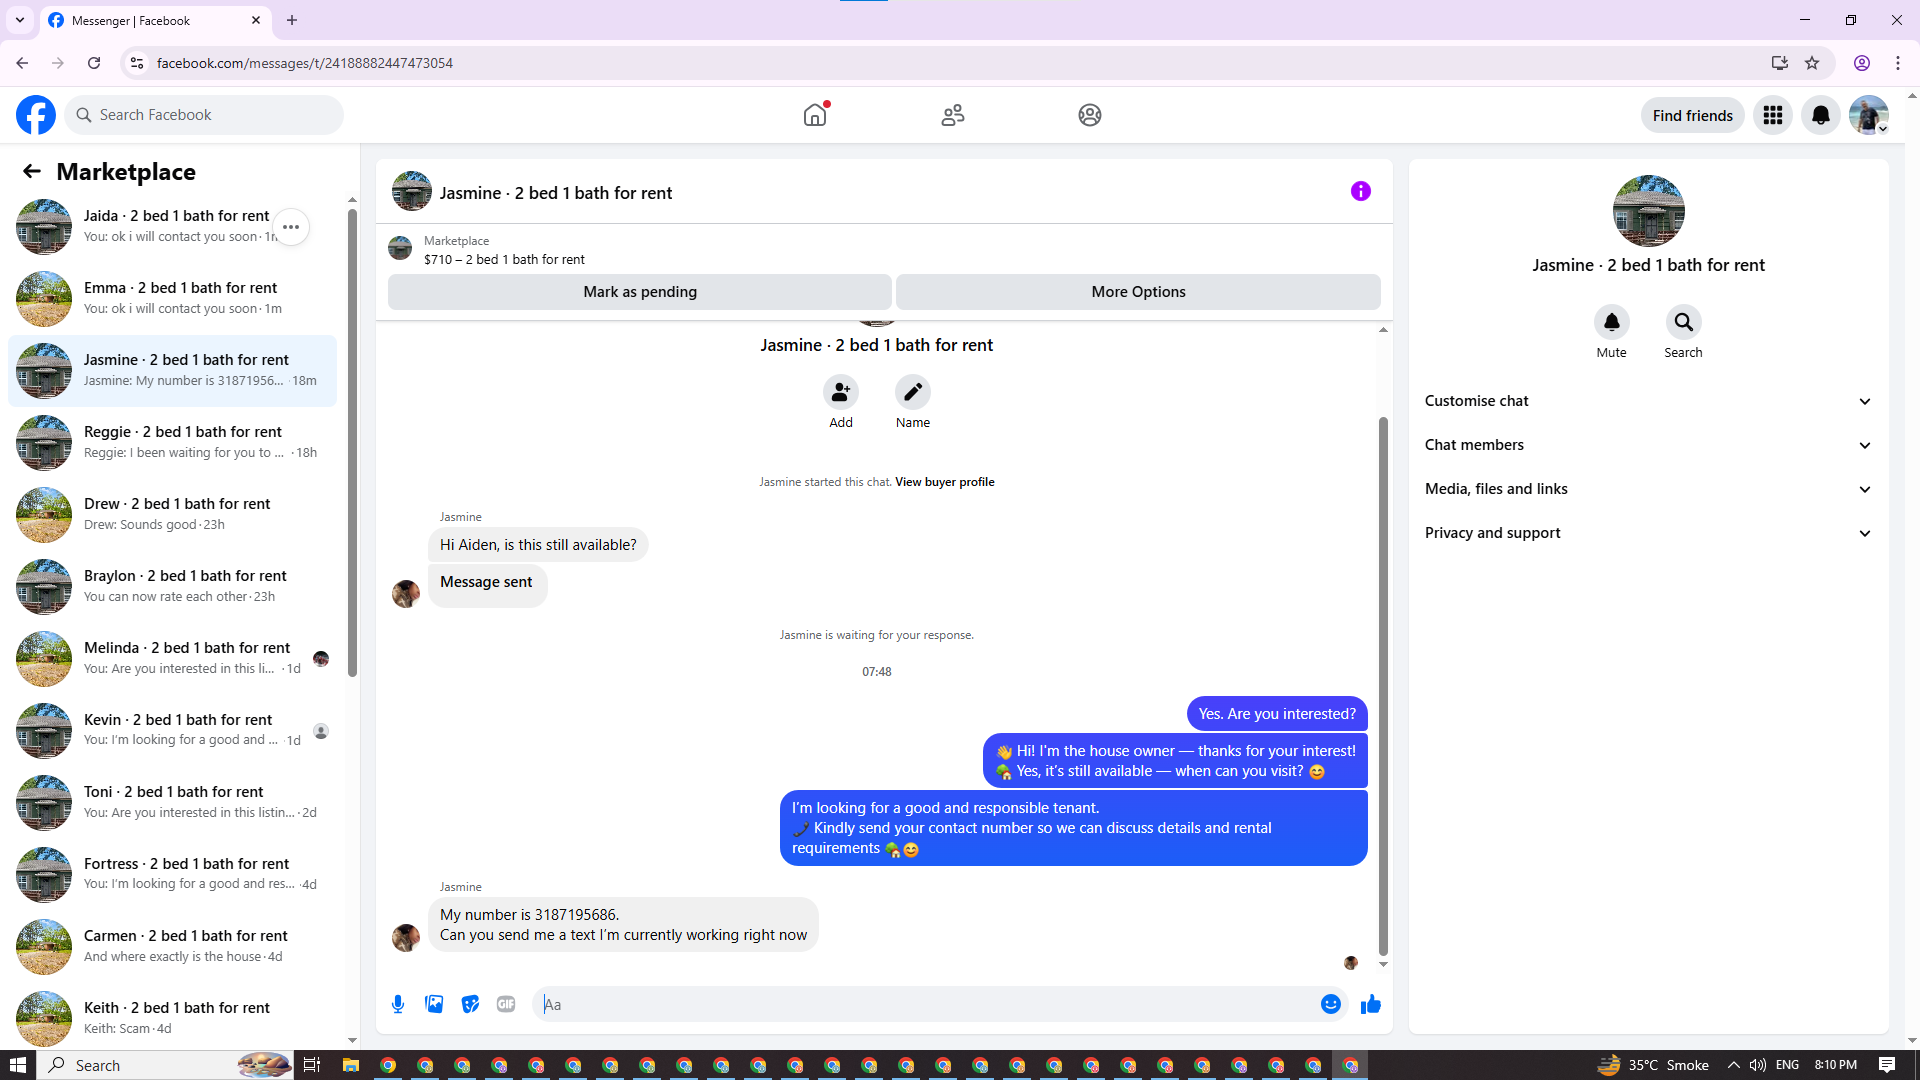Open the Marketplace listing $710 link
1920x1080 pixels.
tap(504, 259)
